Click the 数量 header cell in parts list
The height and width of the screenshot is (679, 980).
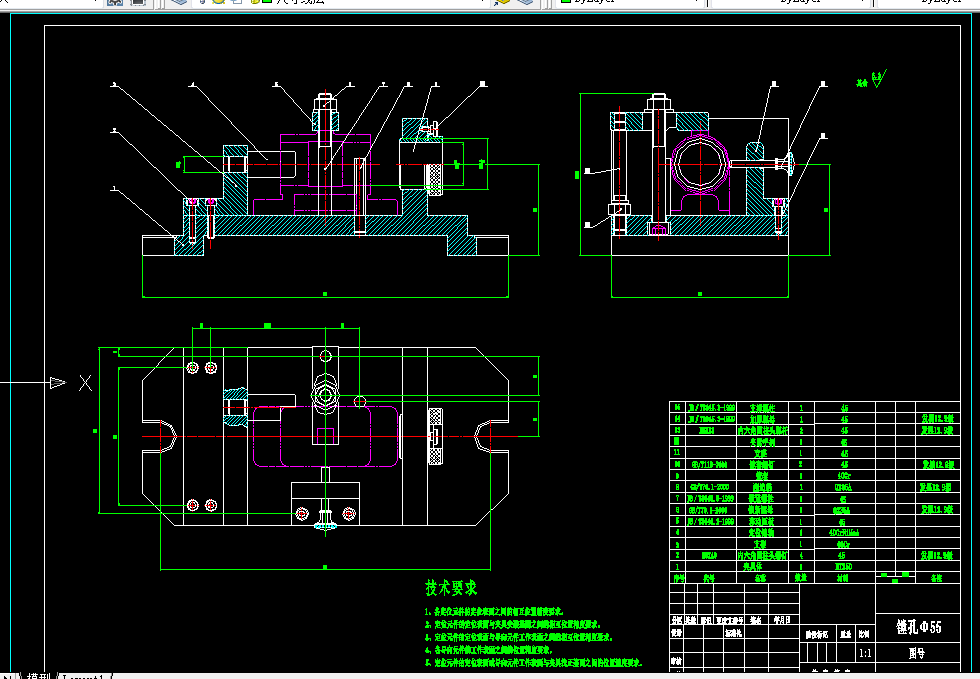[801, 578]
